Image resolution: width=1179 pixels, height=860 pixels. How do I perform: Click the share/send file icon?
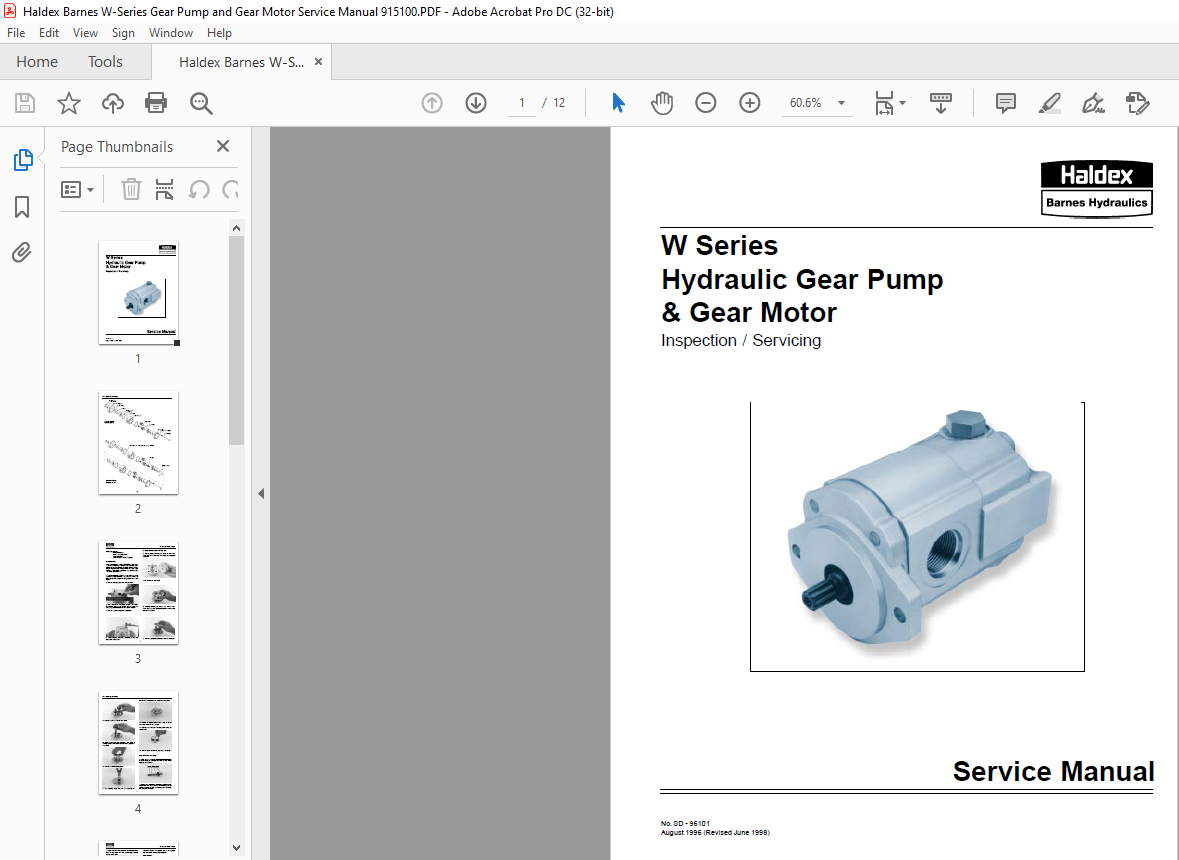1138,103
